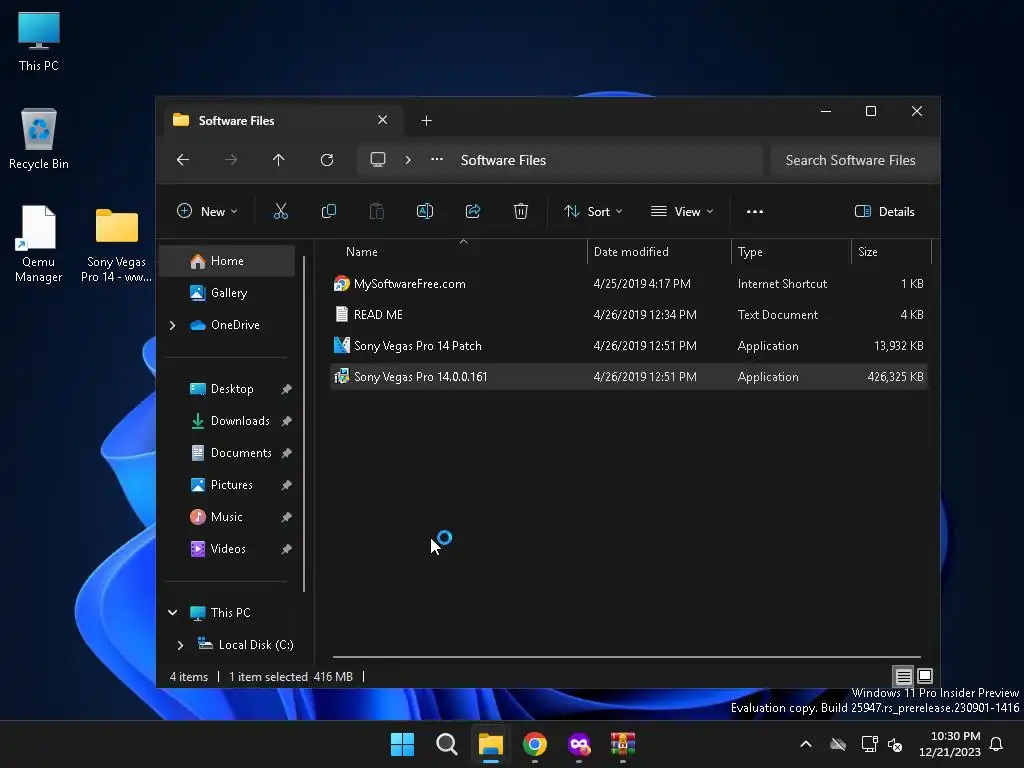Sort by Type column header
The width and height of the screenshot is (1024, 768).
point(792,252)
